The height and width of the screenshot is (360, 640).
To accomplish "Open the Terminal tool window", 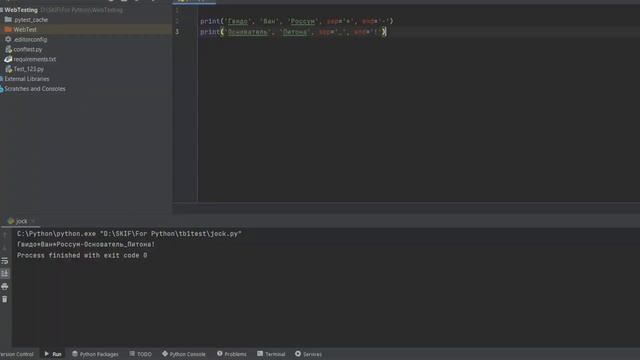I will point(271,354).
